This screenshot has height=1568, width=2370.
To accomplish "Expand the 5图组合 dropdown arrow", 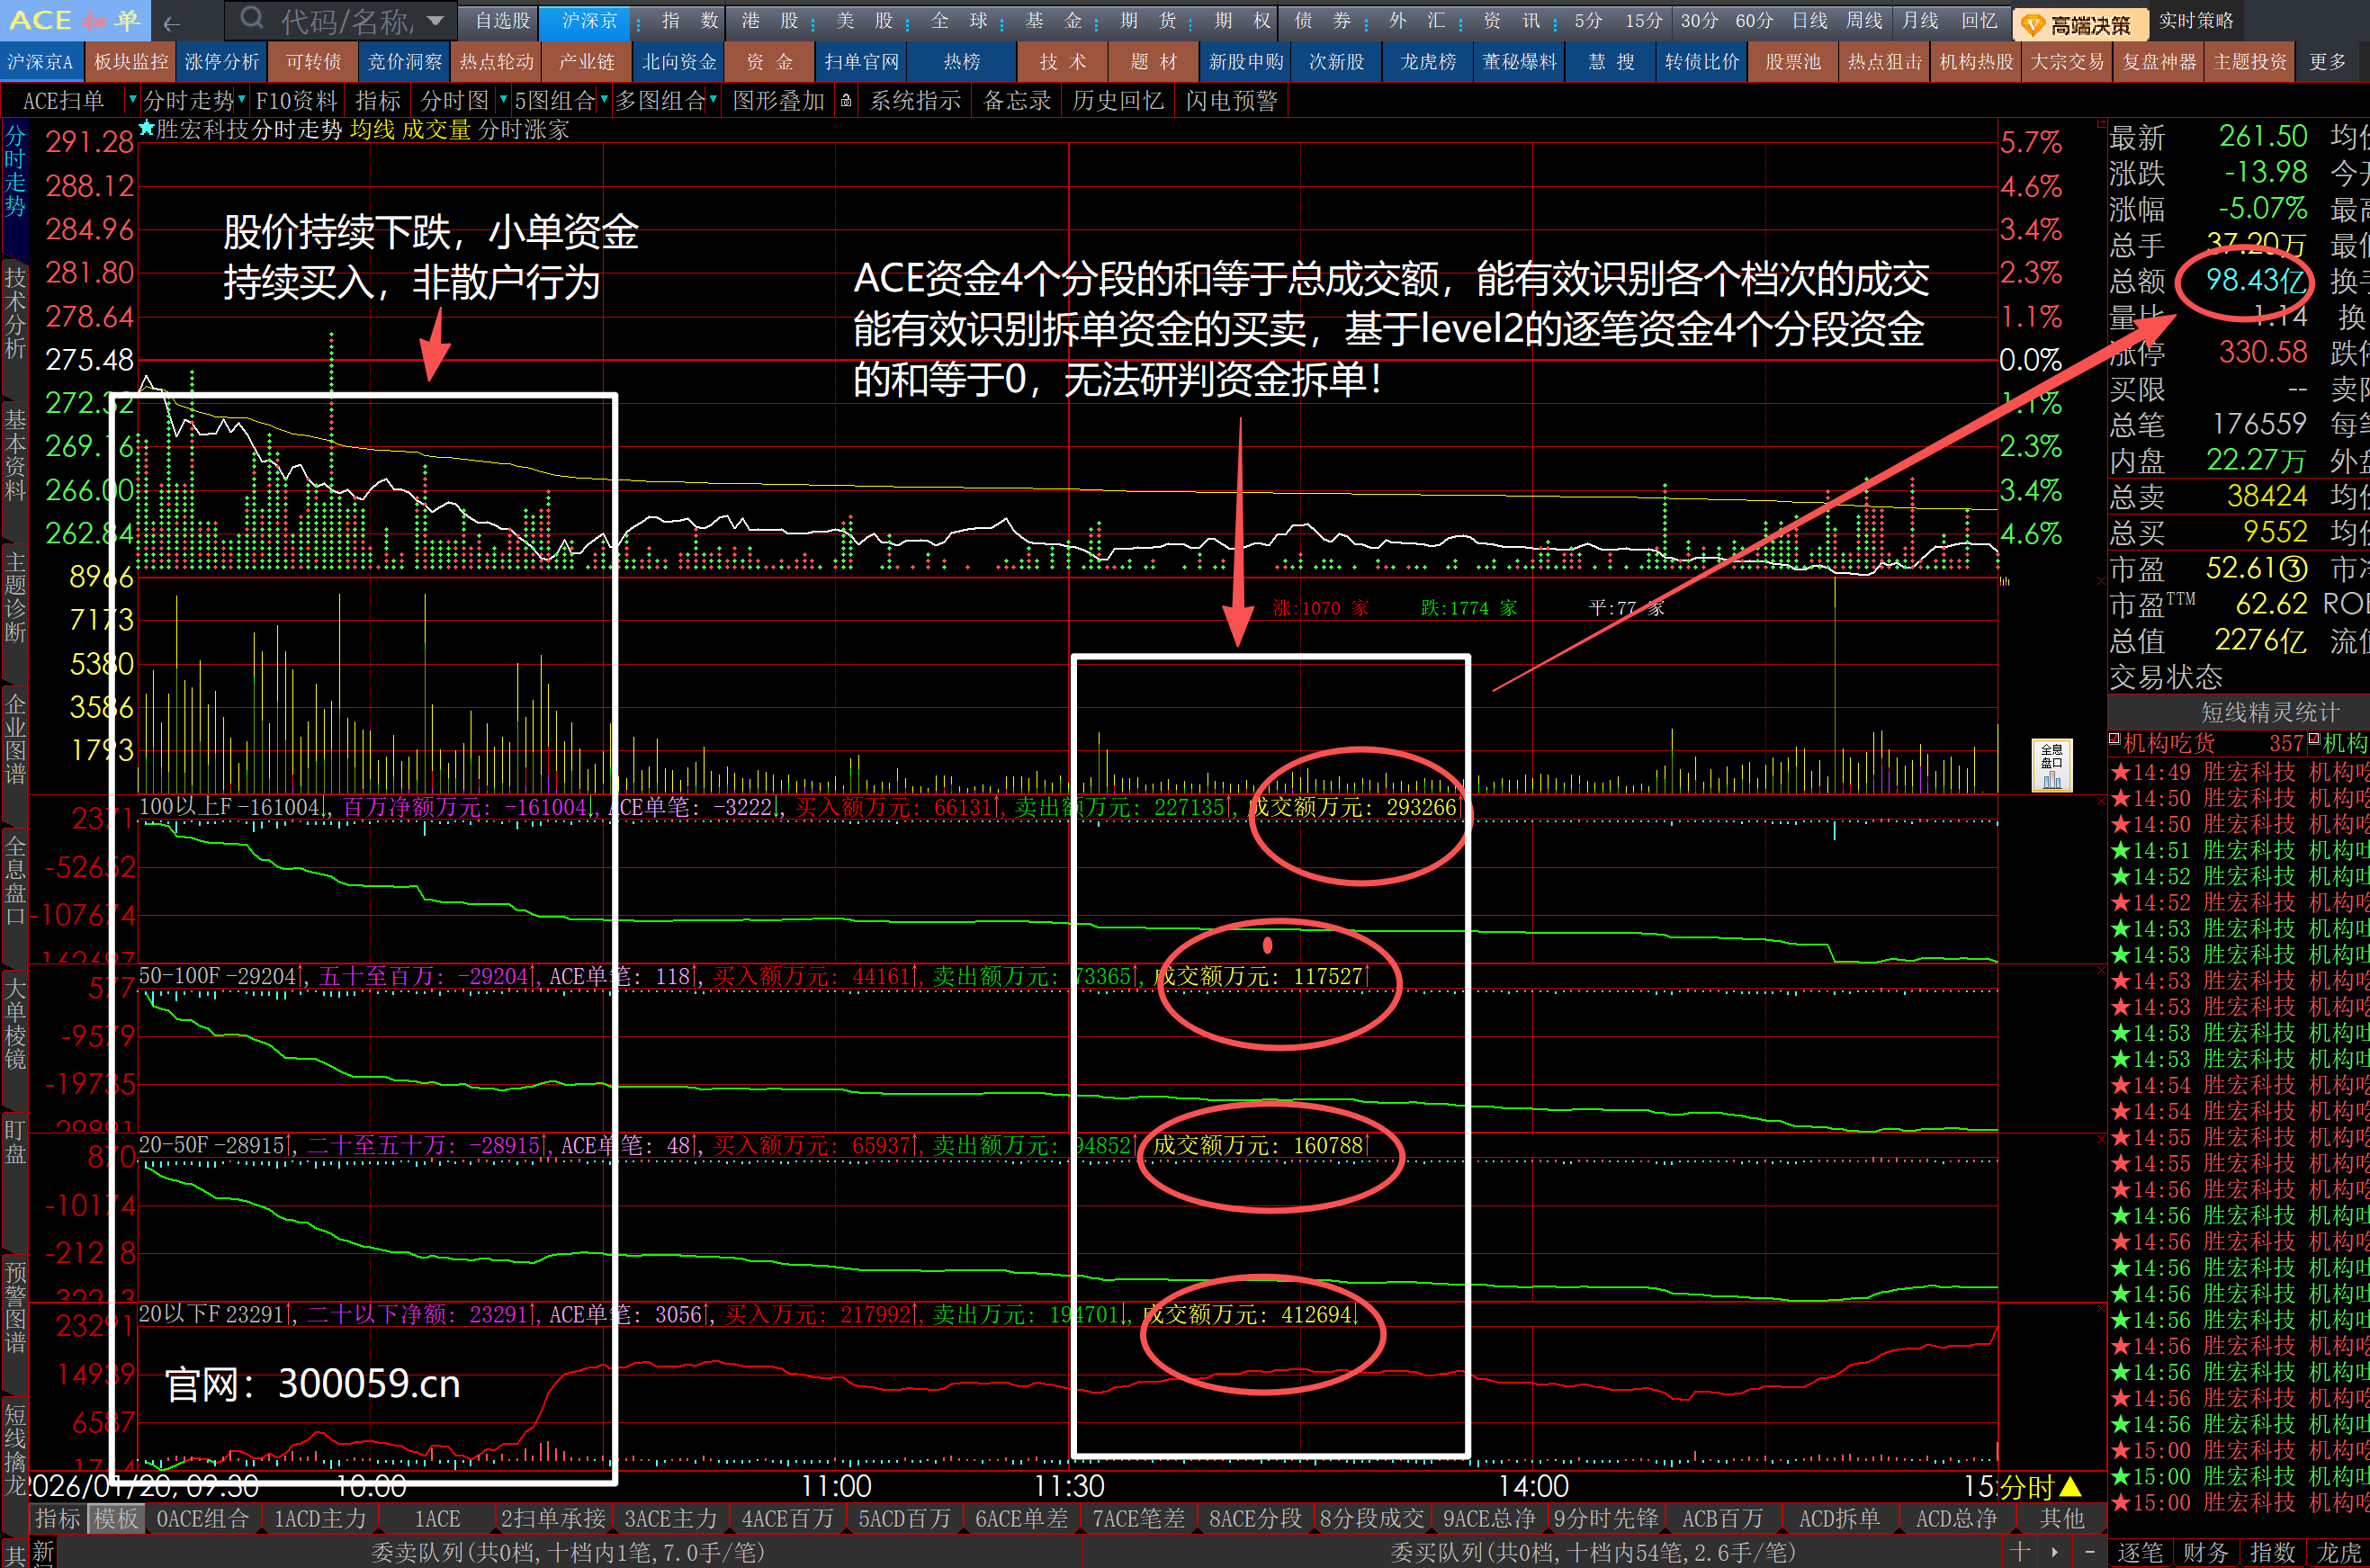I will pyautogui.click(x=604, y=100).
